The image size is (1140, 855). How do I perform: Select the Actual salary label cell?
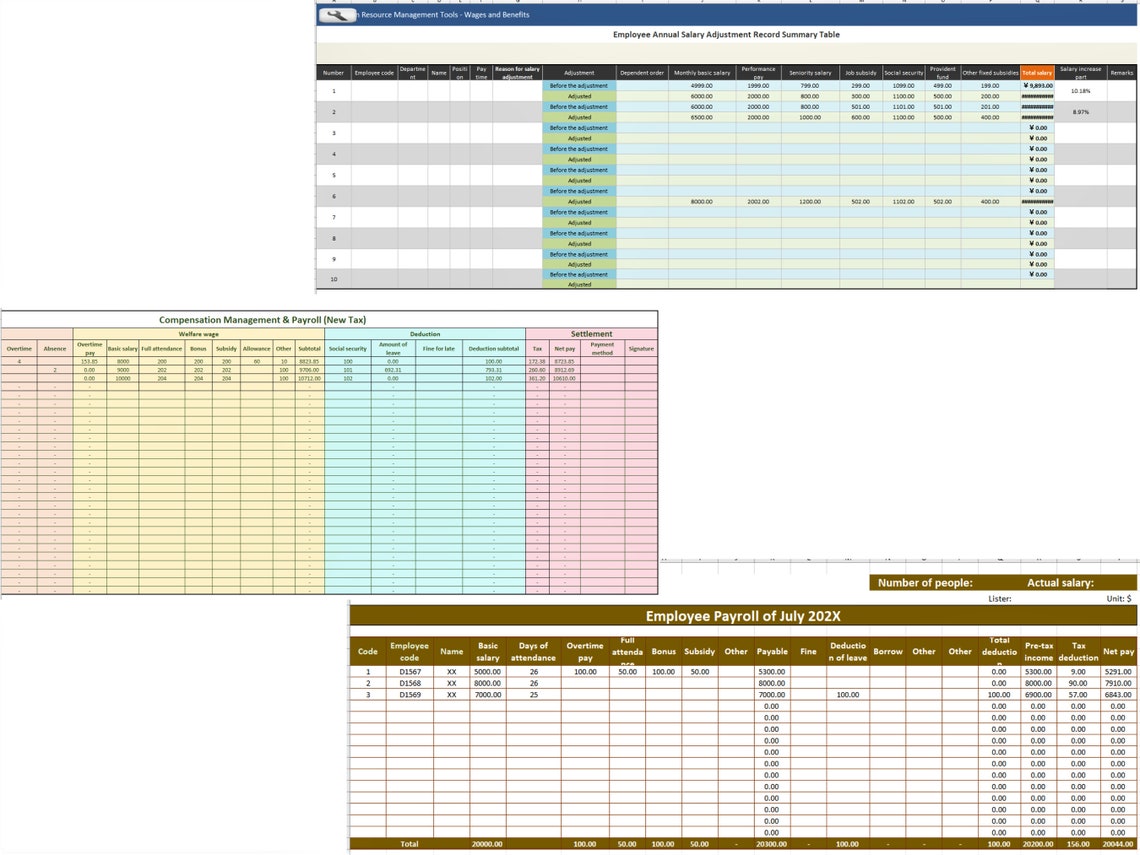pyautogui.click(x=1059, y=583)
